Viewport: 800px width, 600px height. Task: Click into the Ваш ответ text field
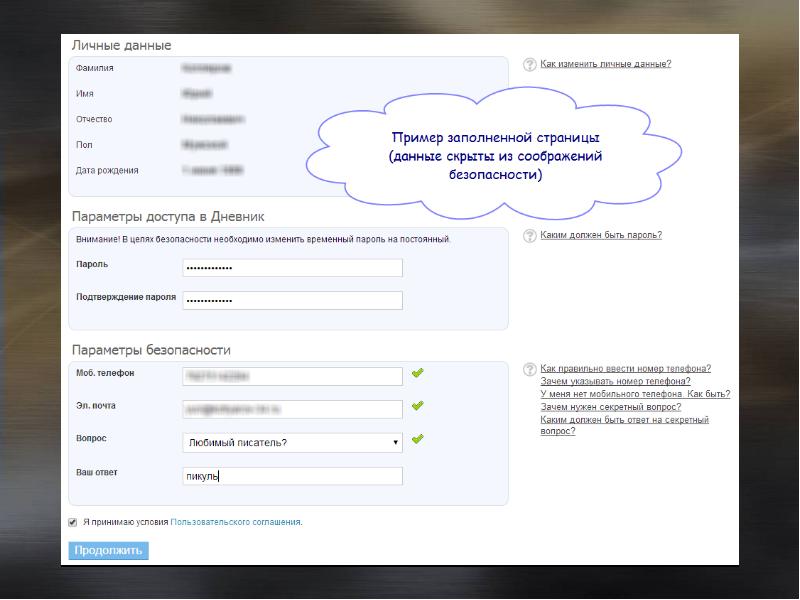click(292, 477)
